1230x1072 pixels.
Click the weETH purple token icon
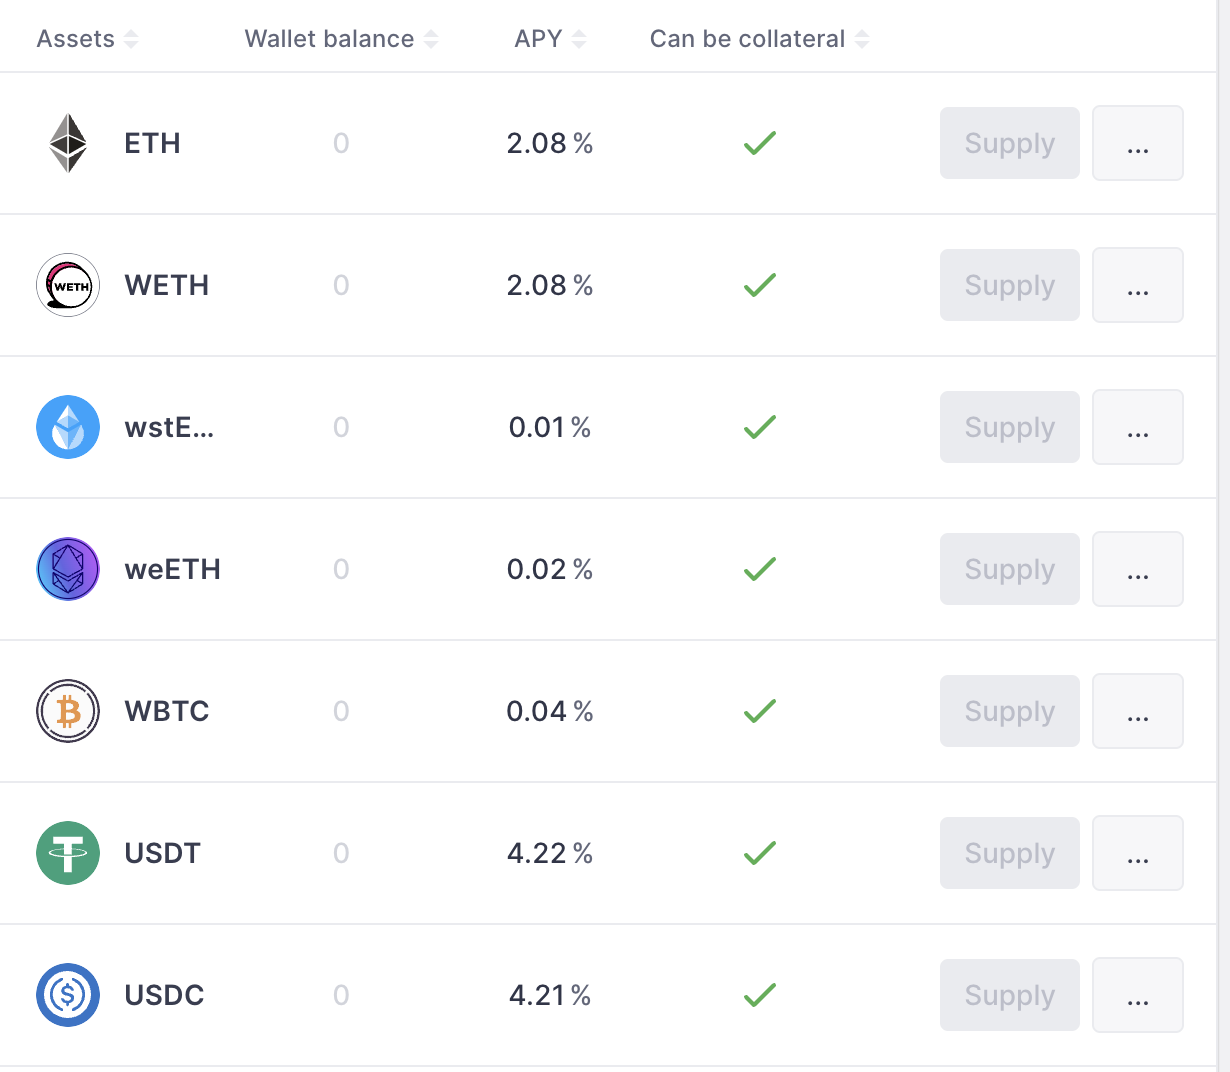click(68, 569)
